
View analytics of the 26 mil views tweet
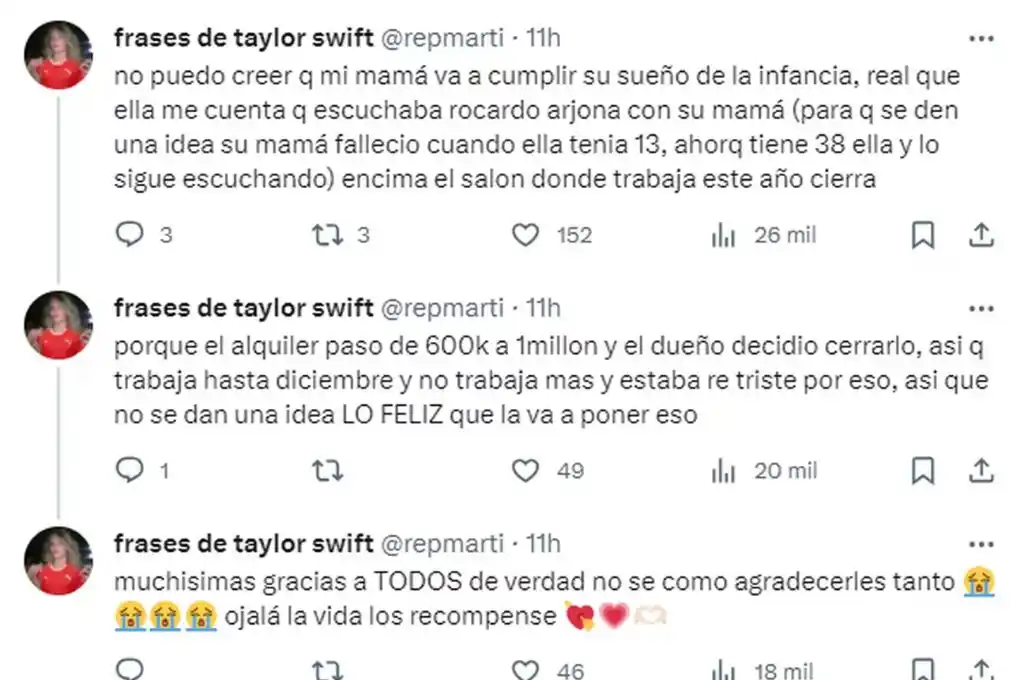tap(723, 235)
